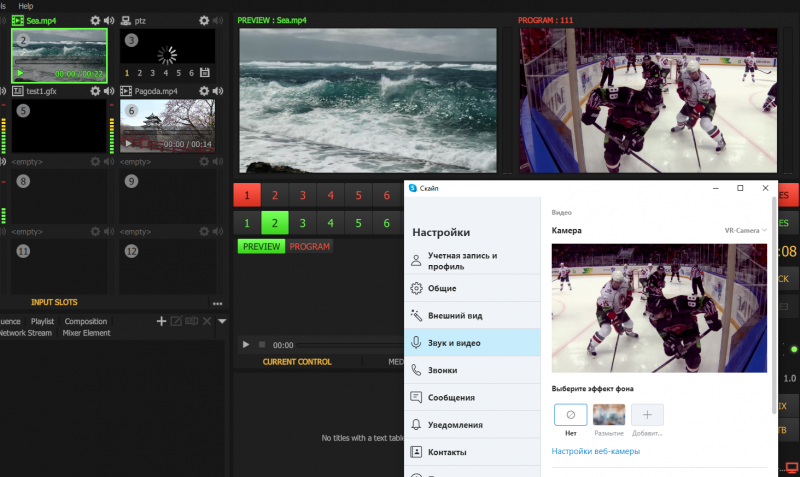The image size is (800, 477).
Task: Open Общие settings in Skype sidebar
Action: click(x=442, y=288)
